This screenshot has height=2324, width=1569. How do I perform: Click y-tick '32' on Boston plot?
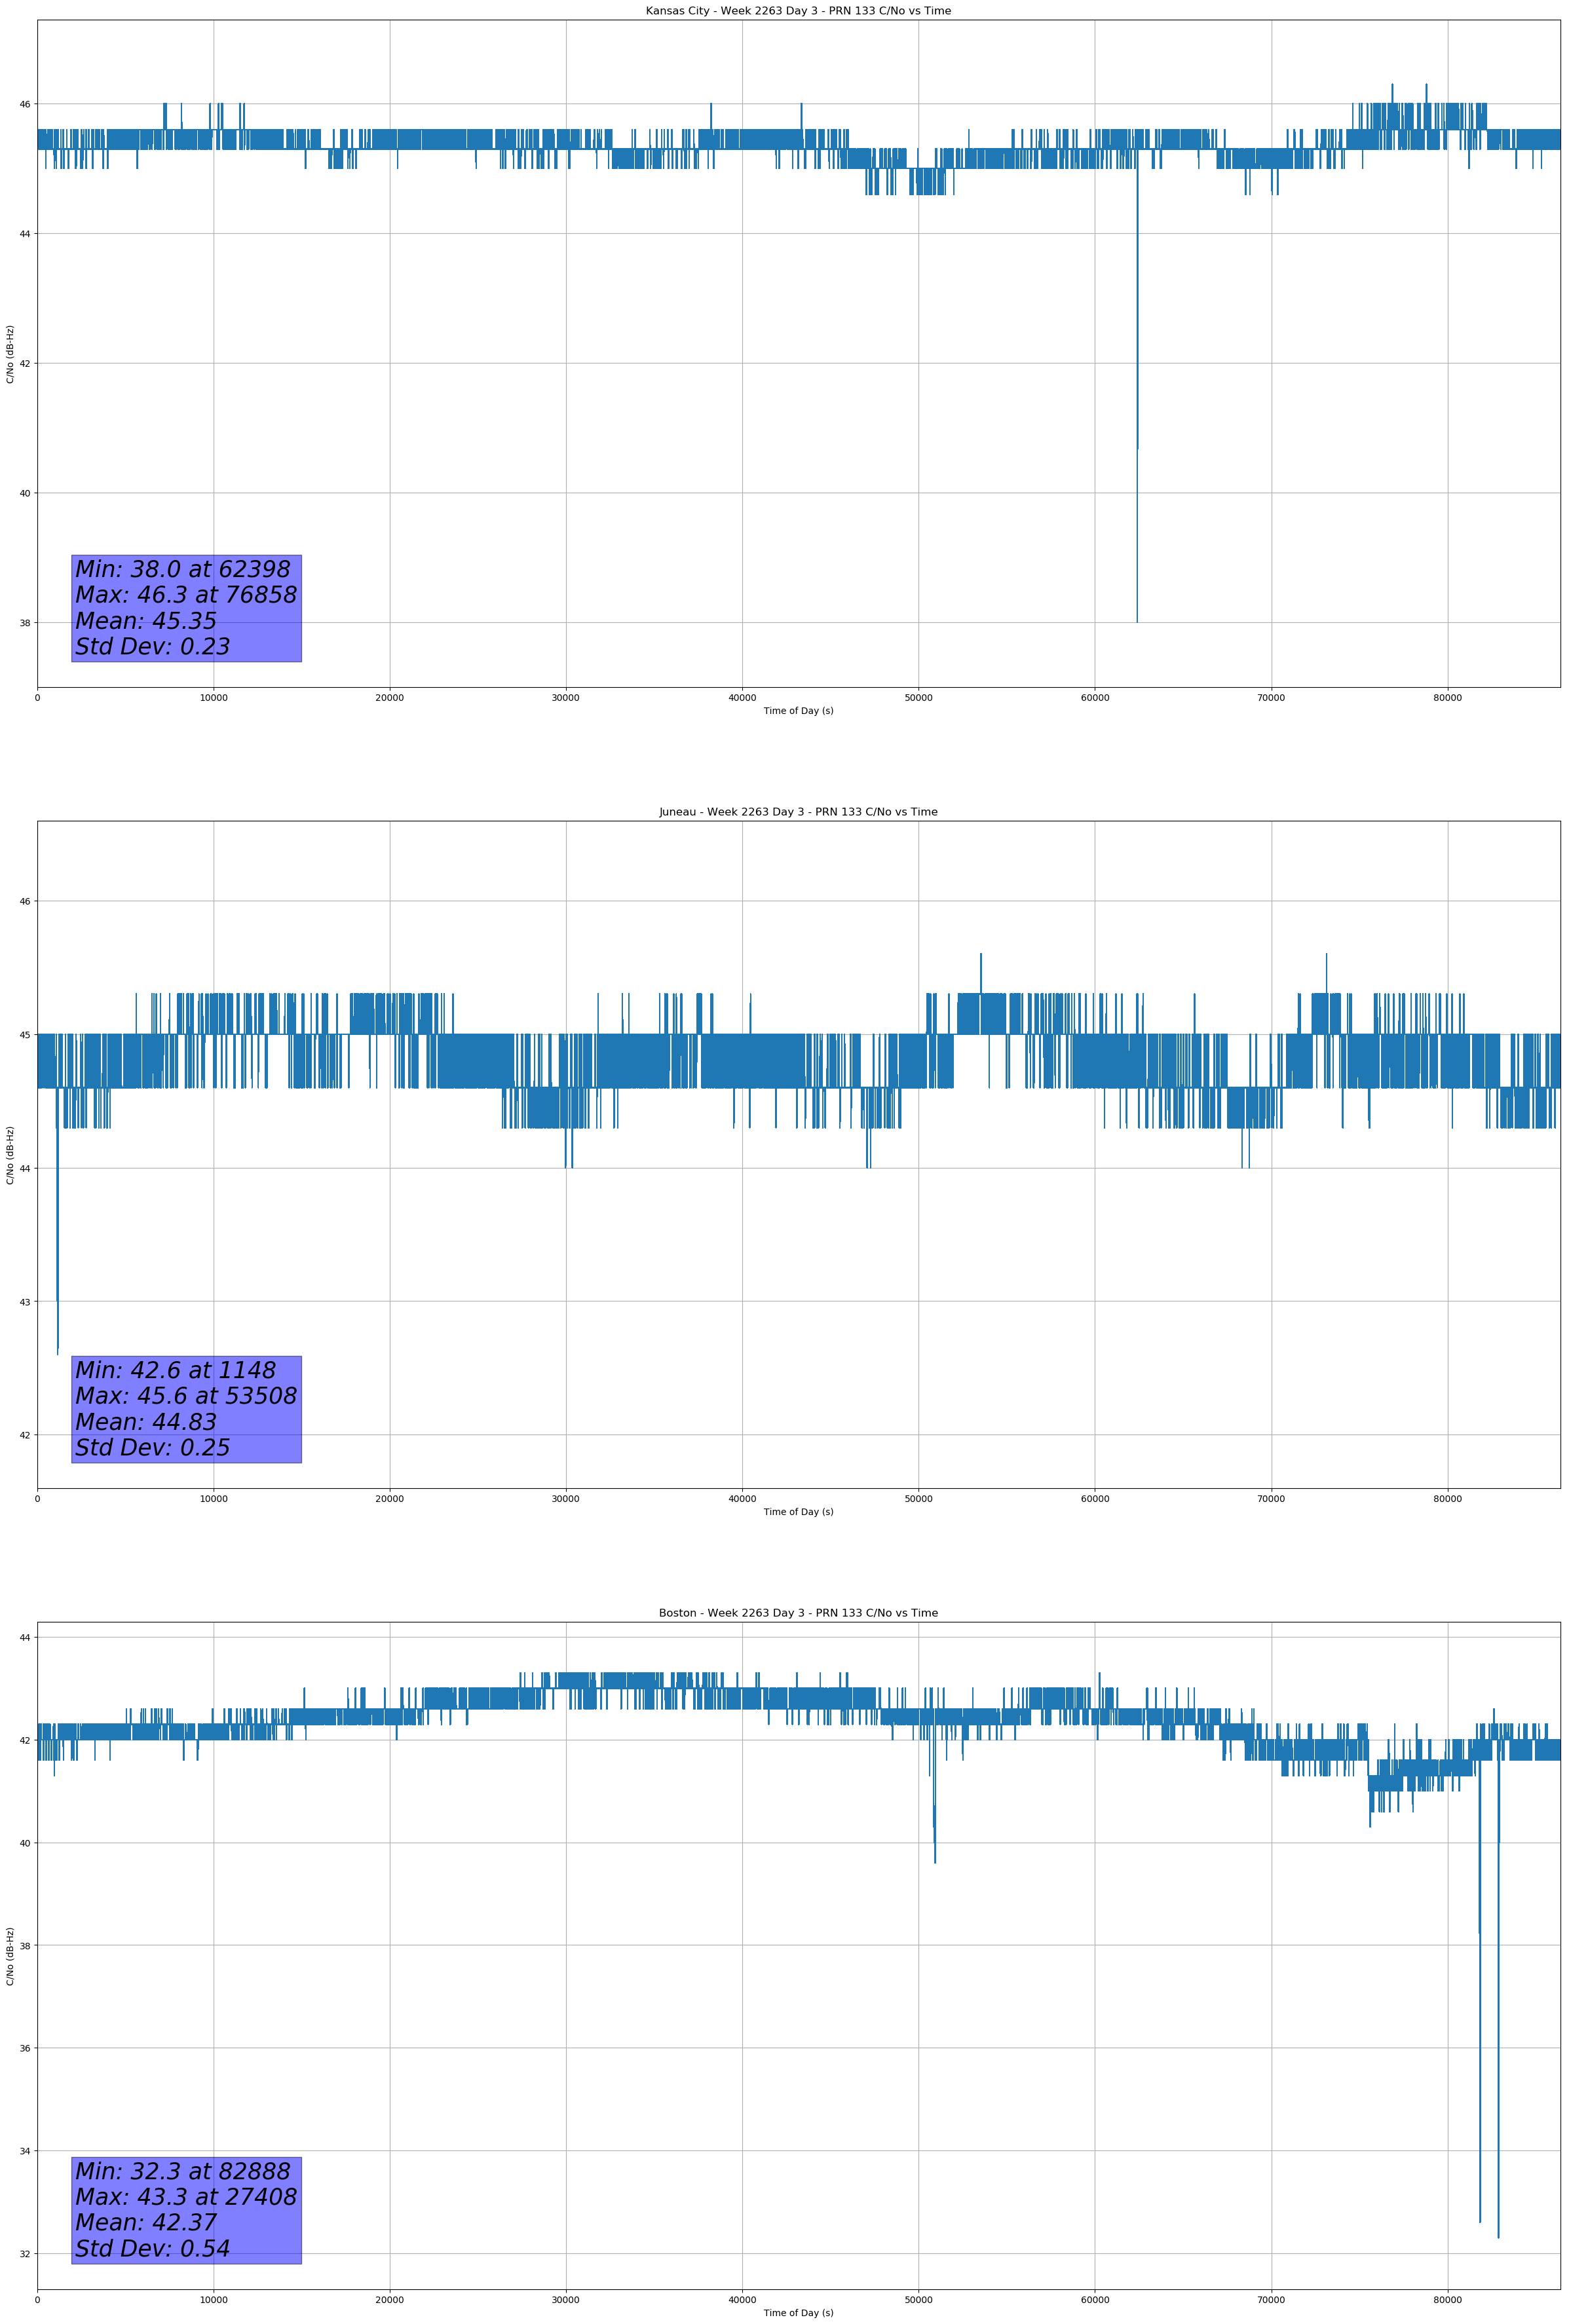(x=24, y=2253)
